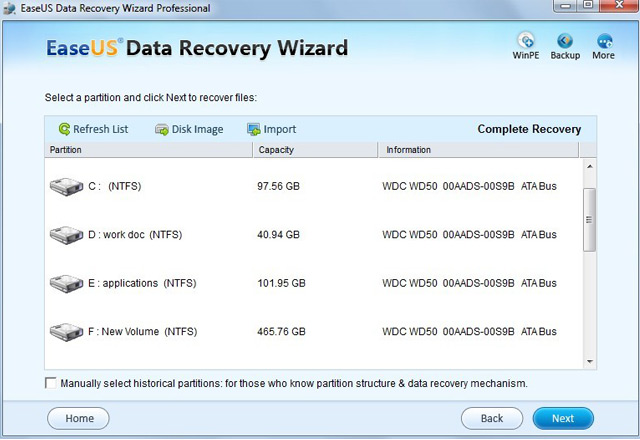
Task: Sort by the Information column header
Action: point(478,150)
